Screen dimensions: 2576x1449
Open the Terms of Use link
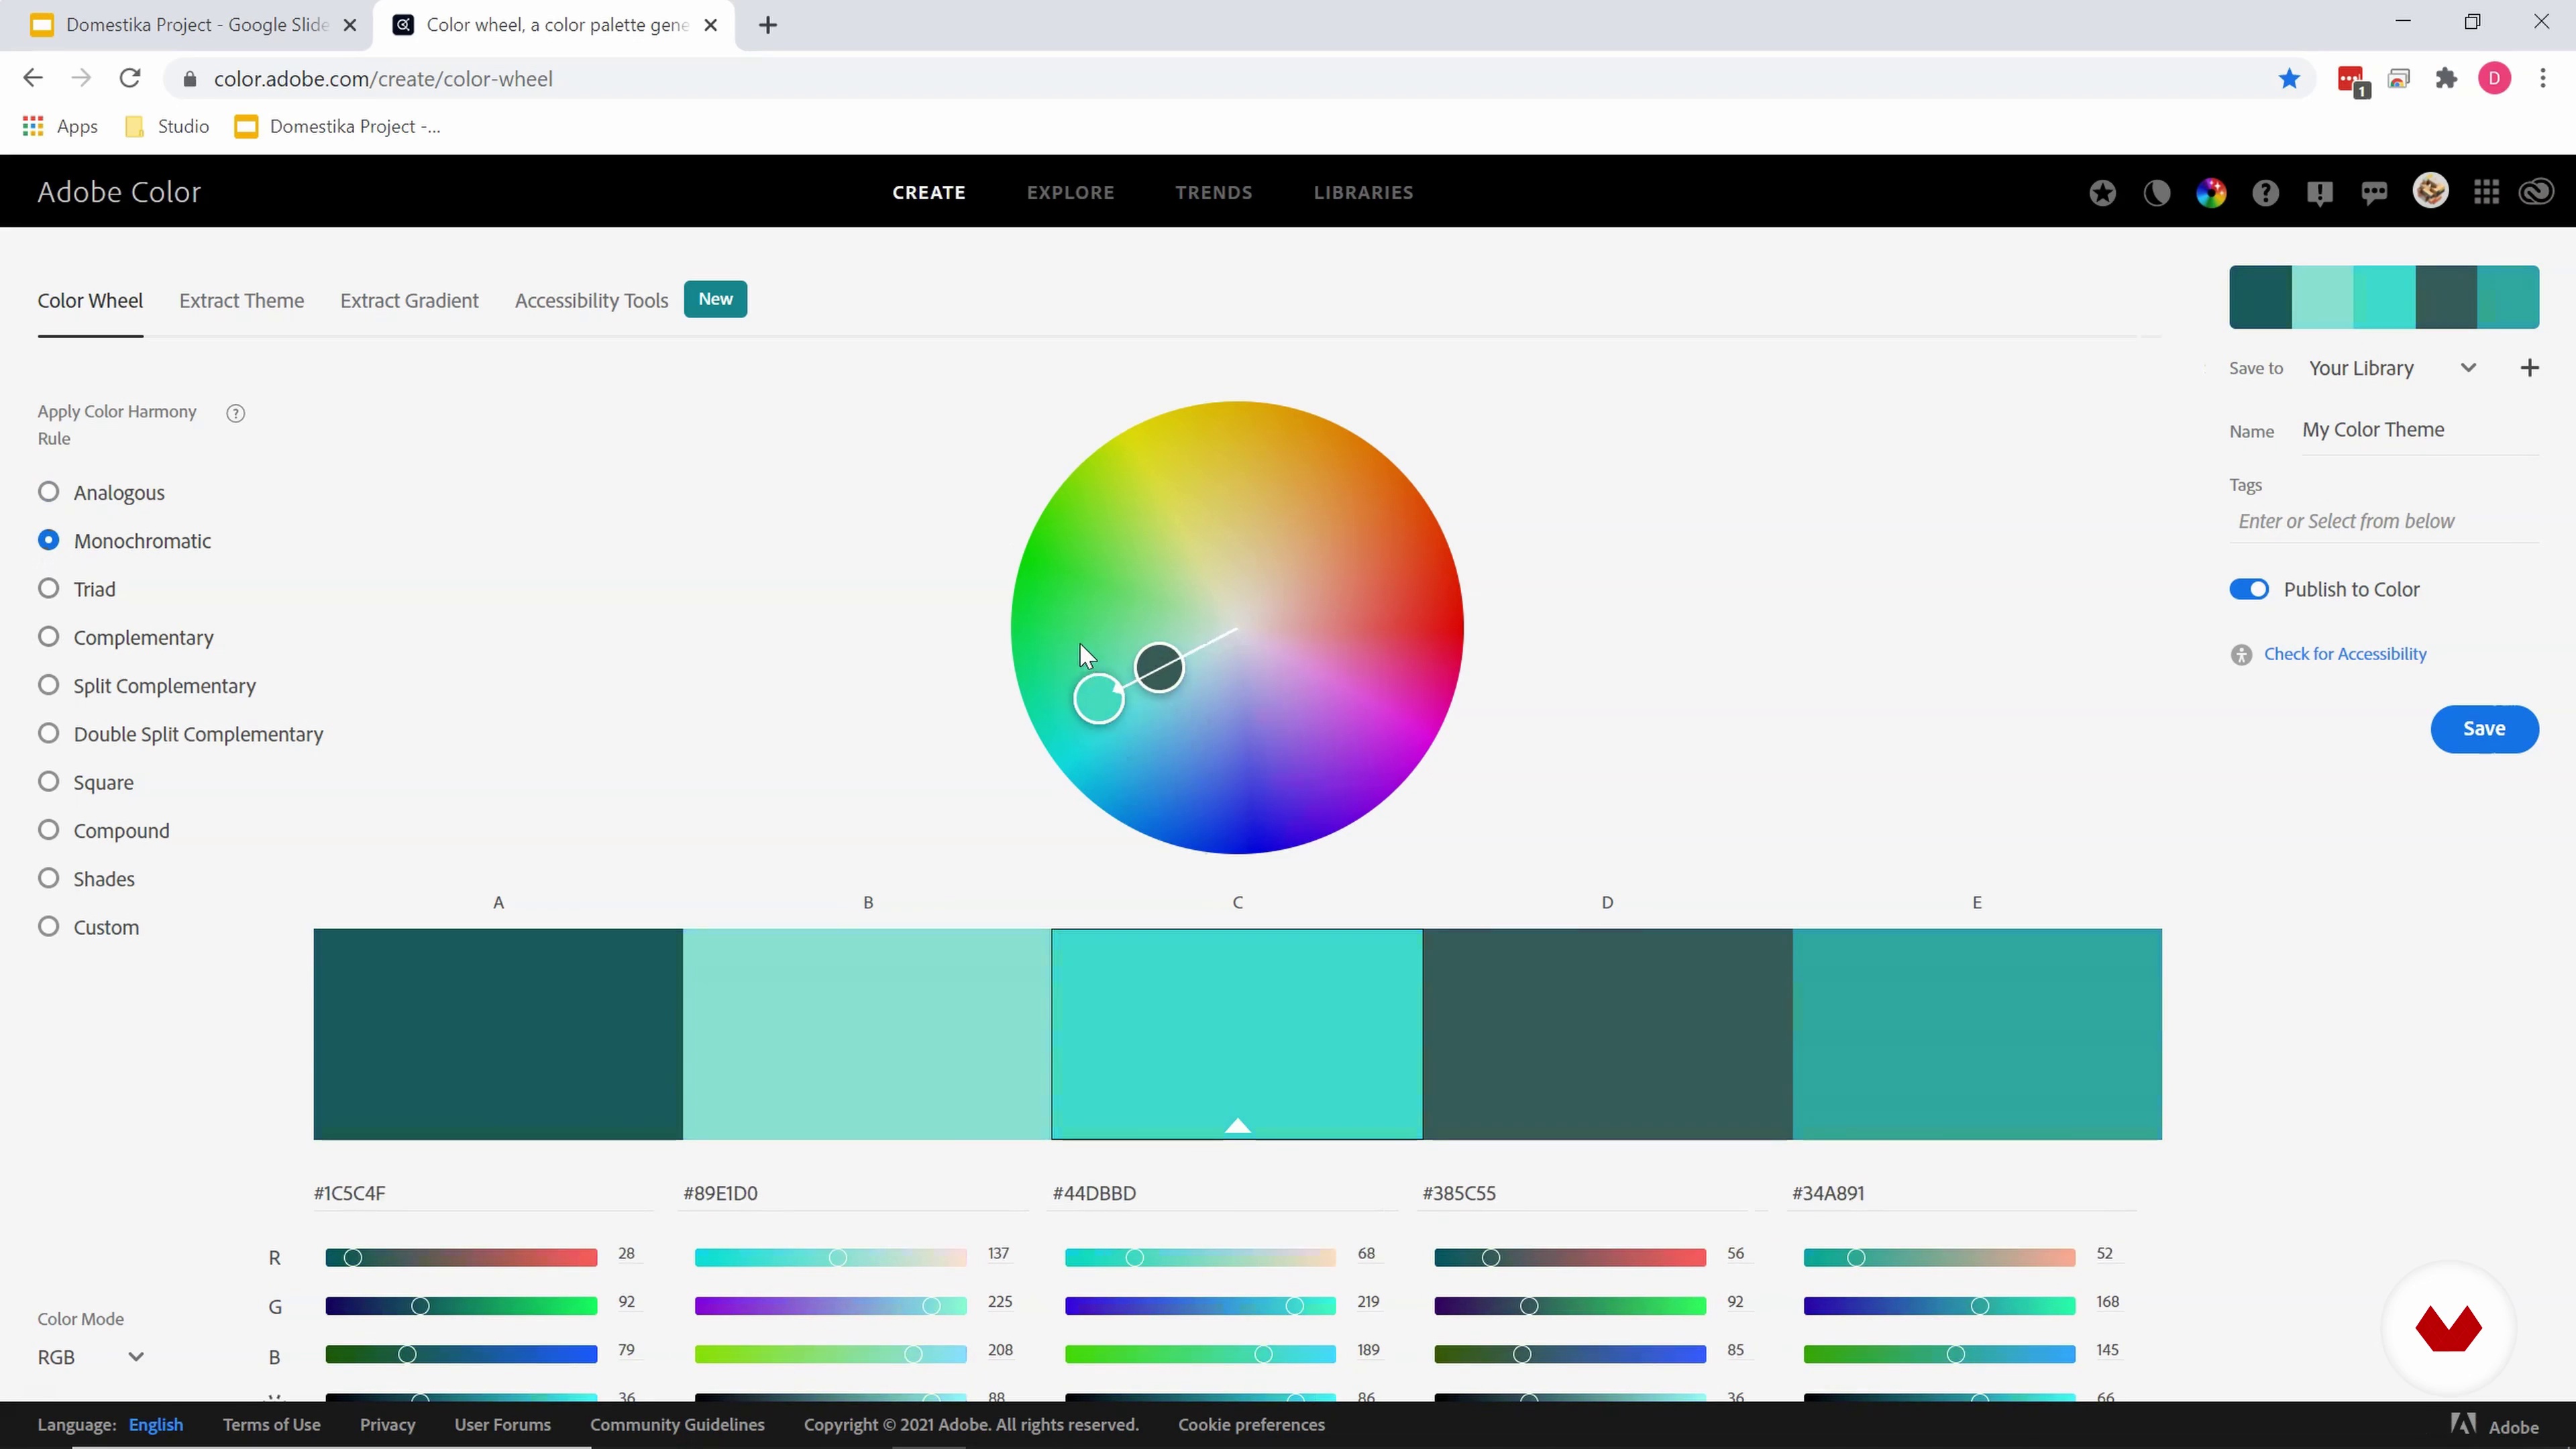pos(271,1425)
